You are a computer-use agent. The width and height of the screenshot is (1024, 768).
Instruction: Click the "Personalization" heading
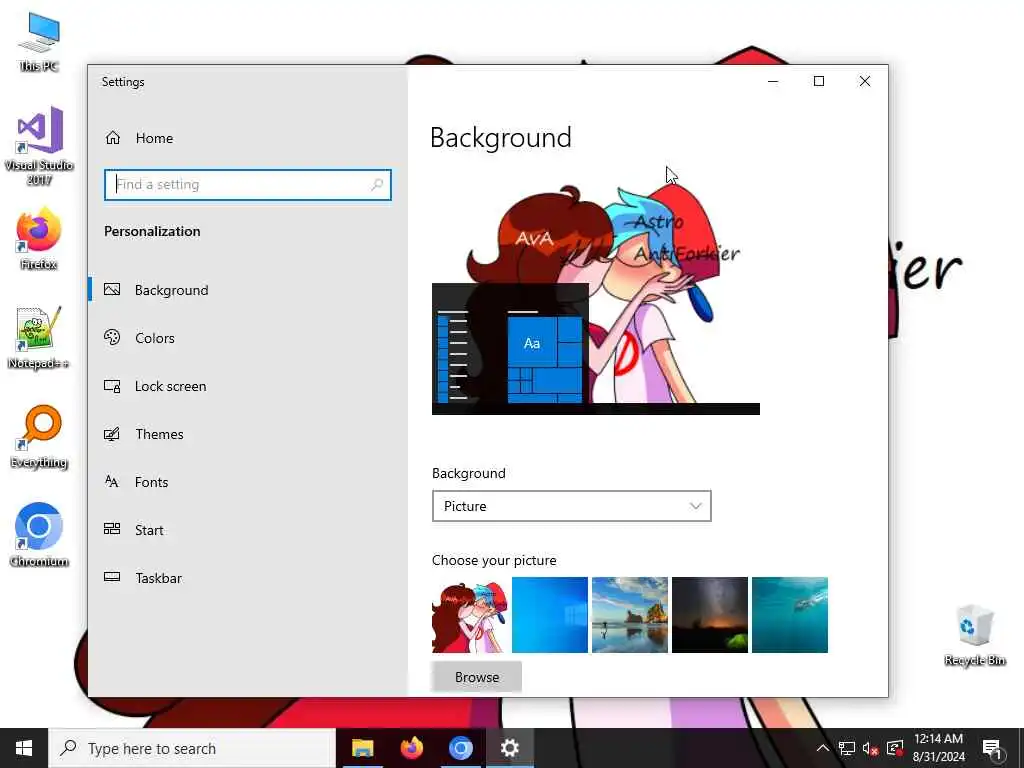pos(152,231)
